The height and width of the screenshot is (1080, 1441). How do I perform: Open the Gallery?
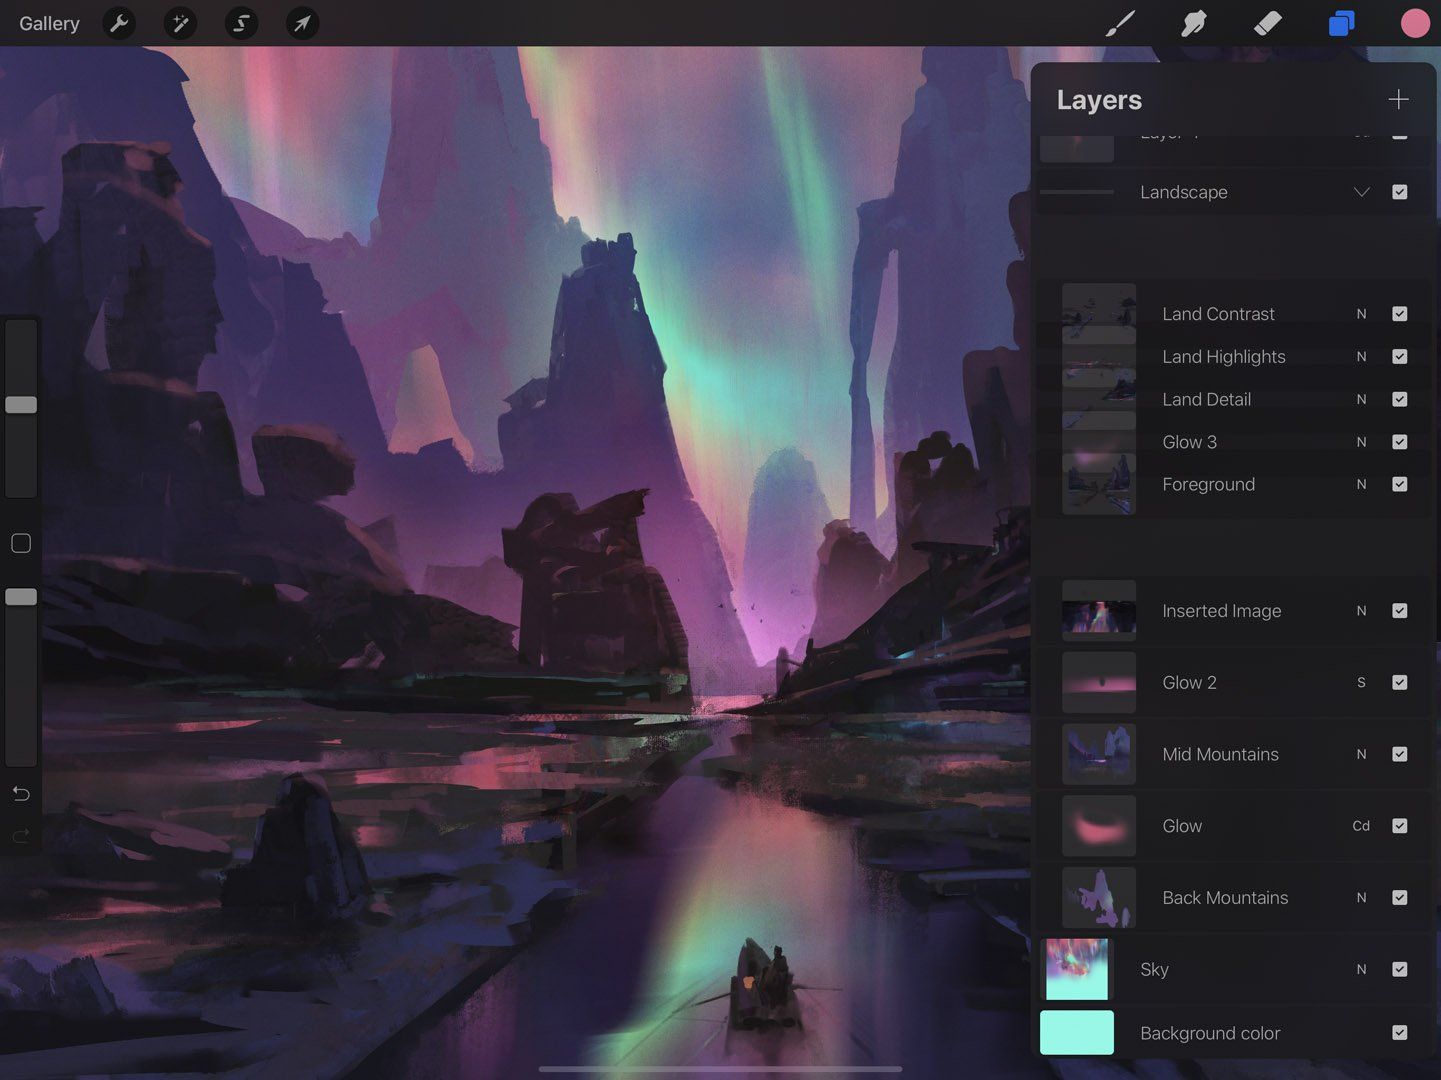point(48,23)
